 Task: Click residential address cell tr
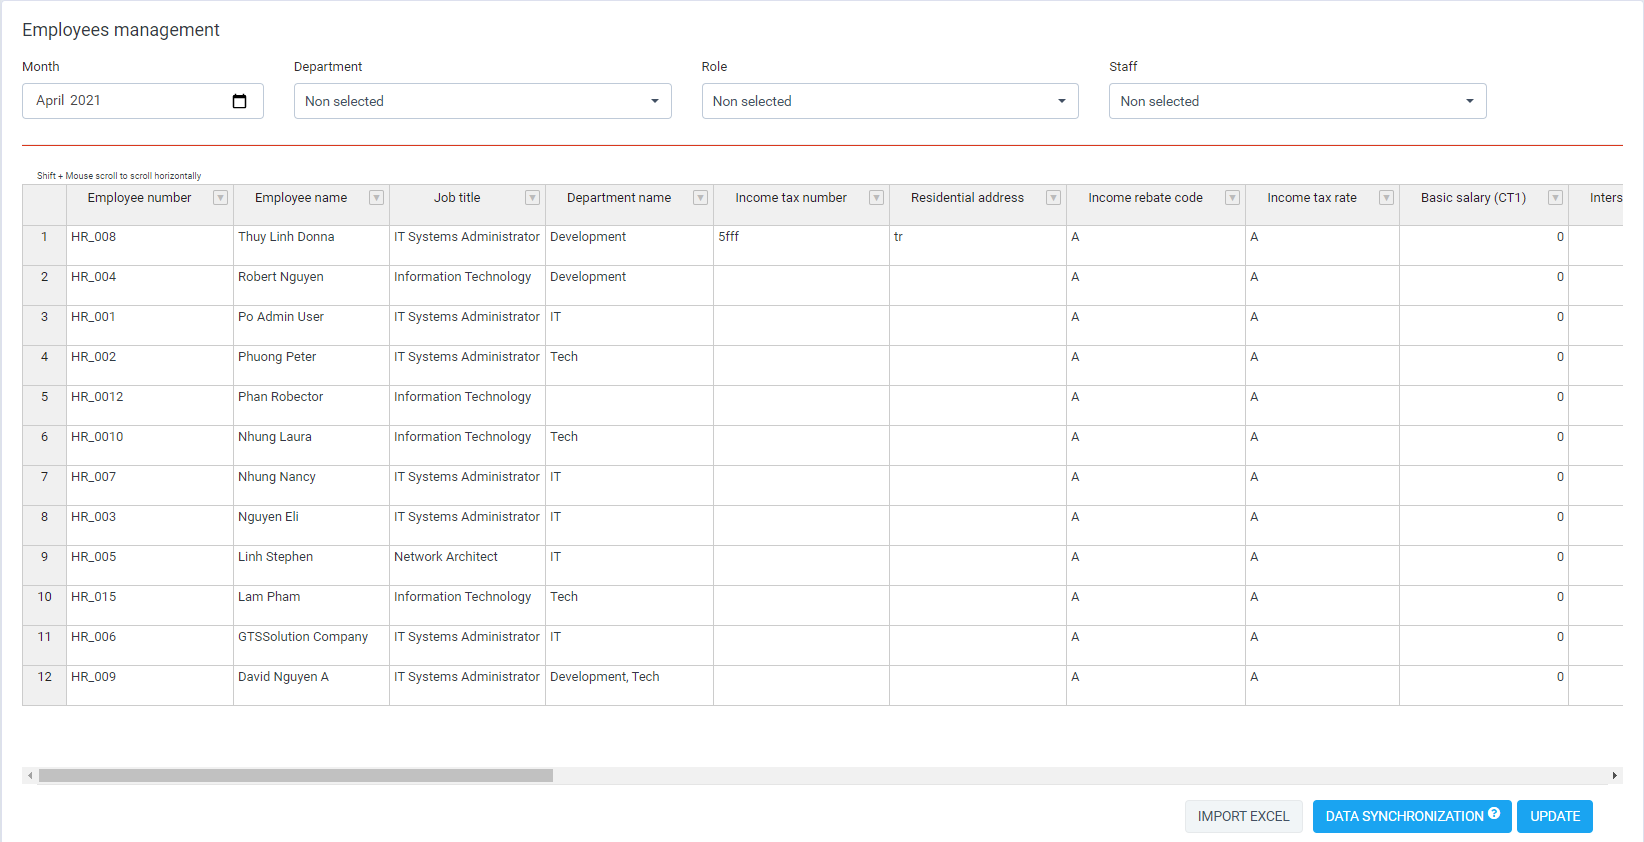[x=978, y=245]
